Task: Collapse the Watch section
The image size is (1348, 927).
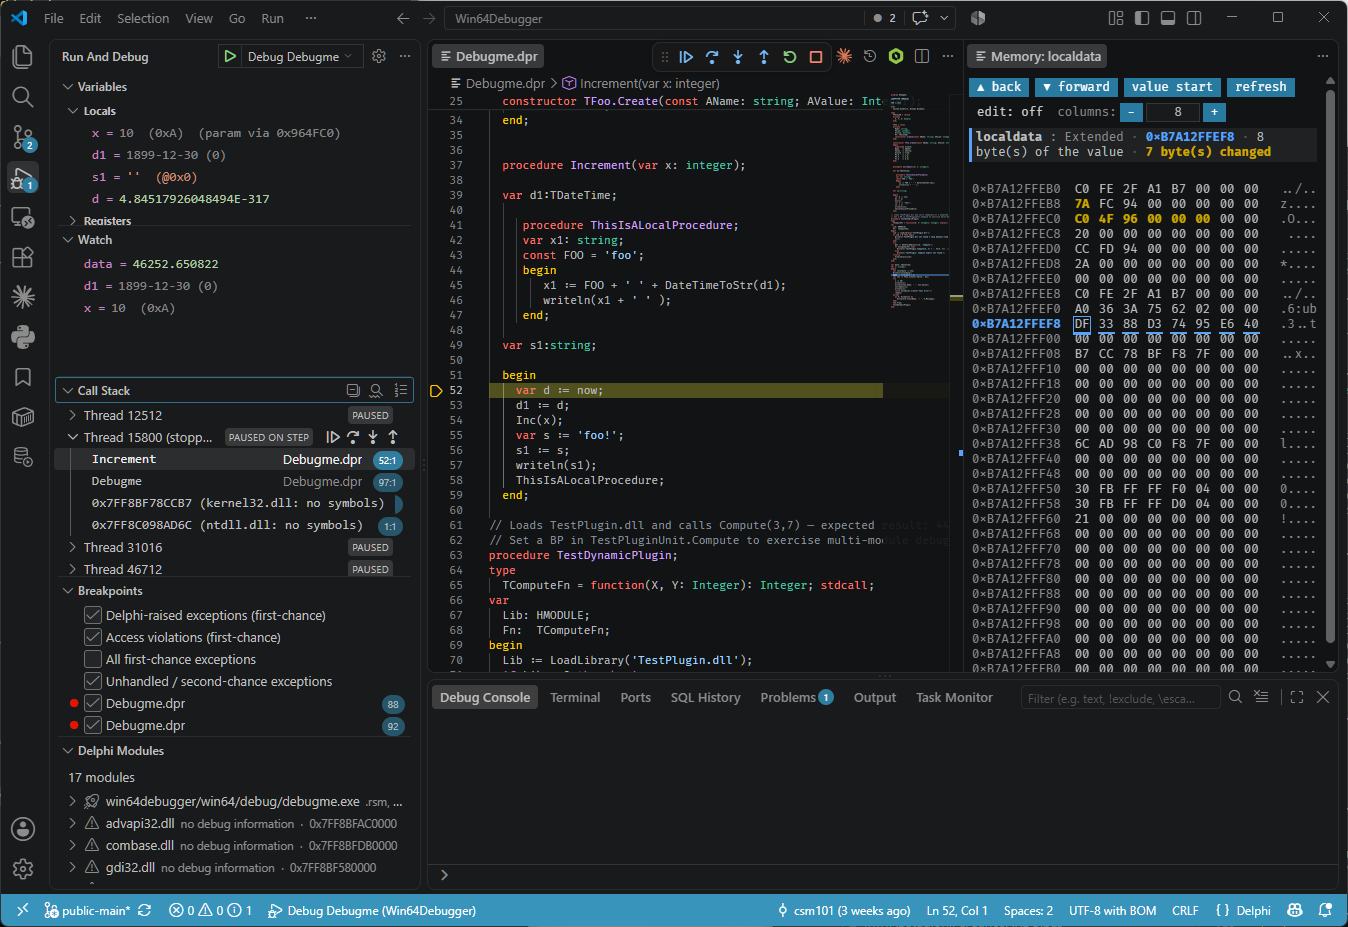Action: click(68, 240)
